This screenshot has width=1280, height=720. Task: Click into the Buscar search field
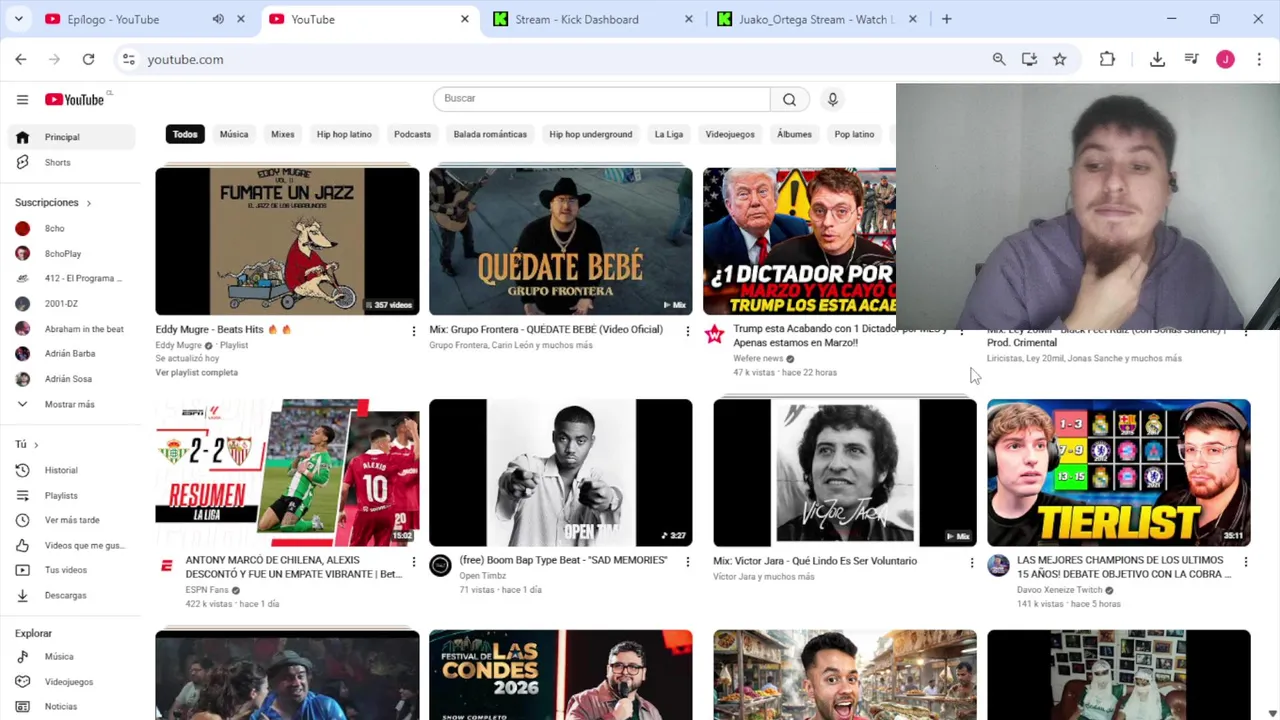602,99
